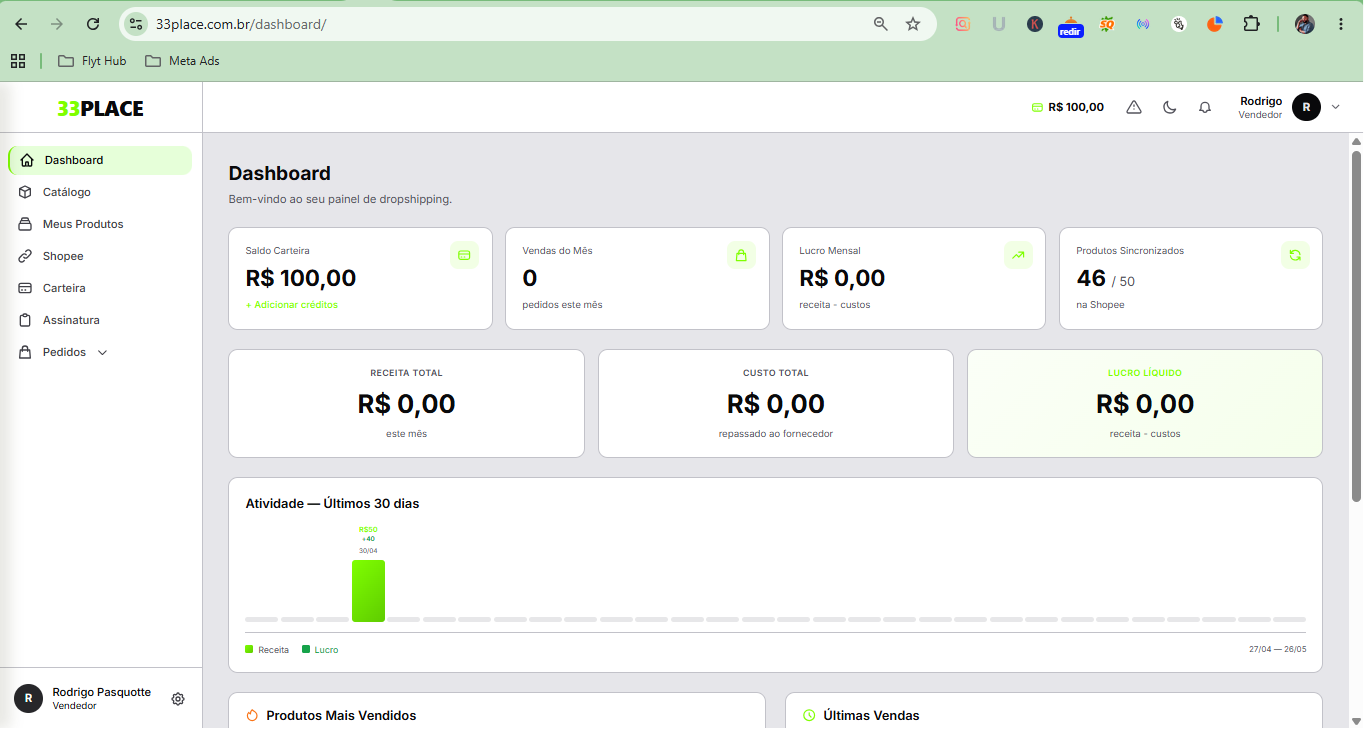Click the Vendas do Mês bag icon

point(741,255)
